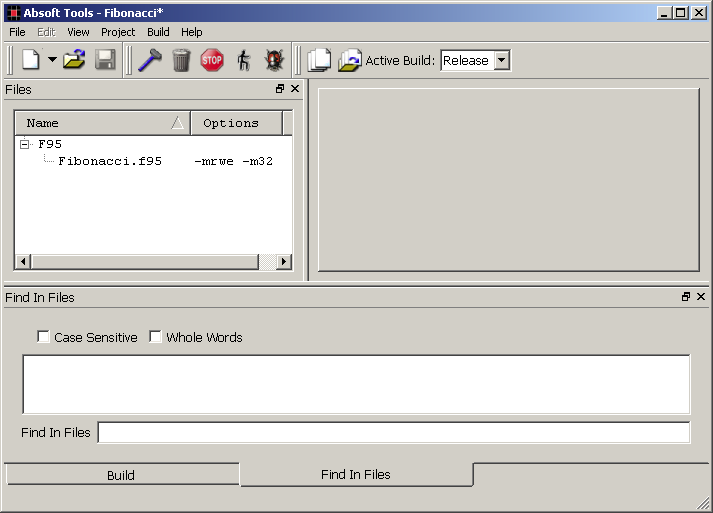
Task: Maximize the Absoft Tools window
Action: coord(680,13)
